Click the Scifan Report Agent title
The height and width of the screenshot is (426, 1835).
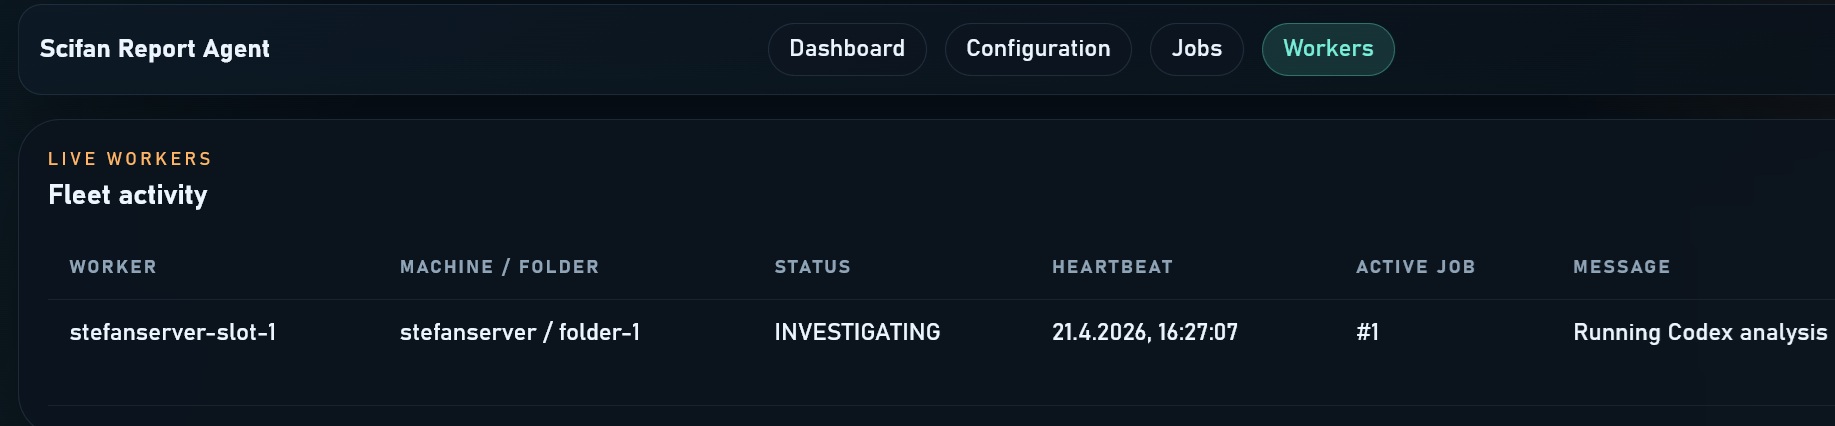point(155,49)
